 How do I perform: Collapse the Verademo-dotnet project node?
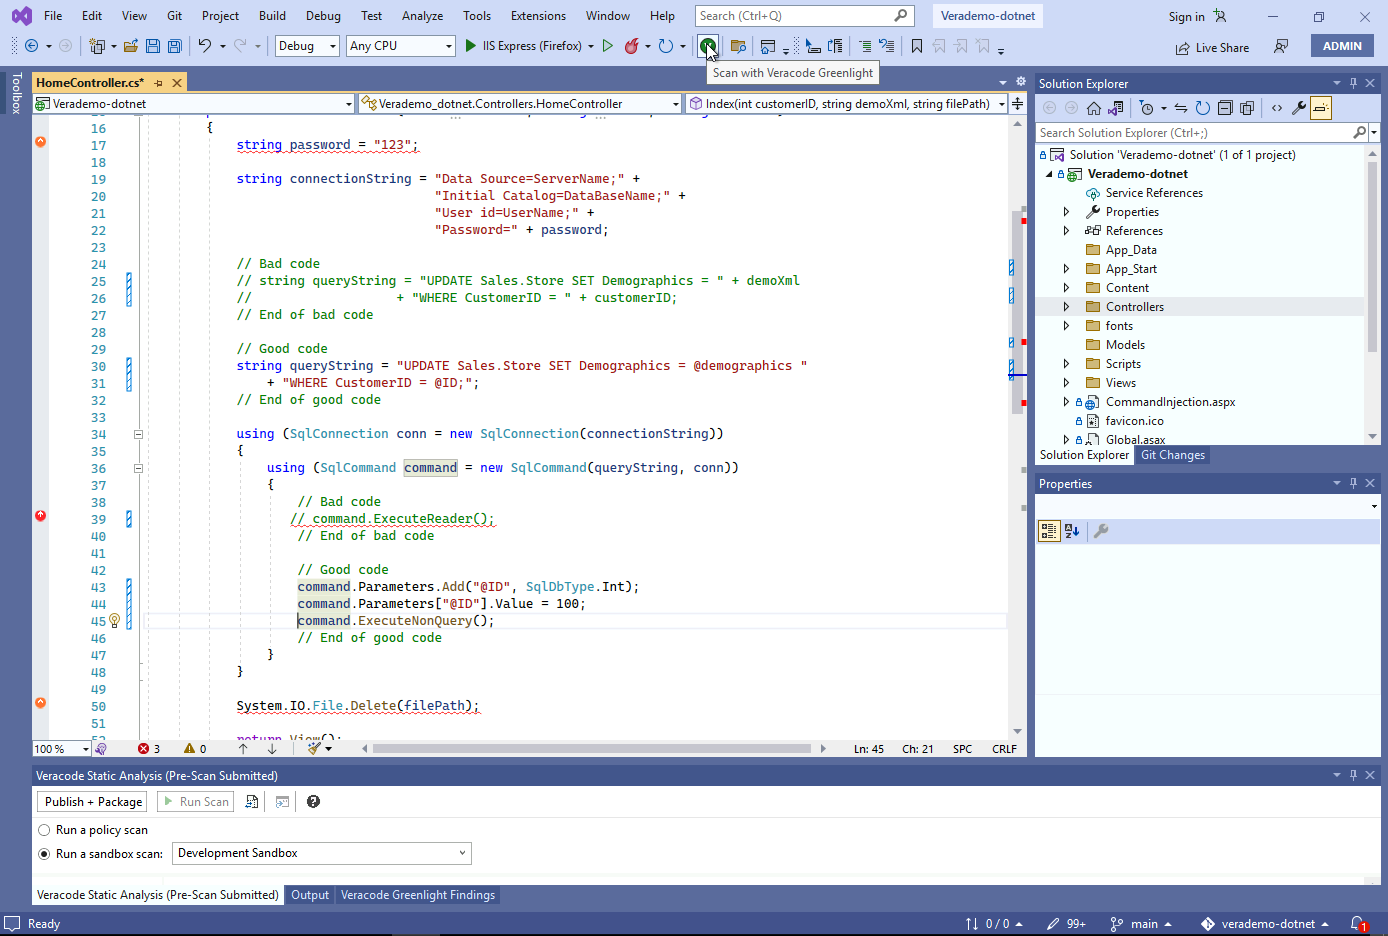(1049, 174)
